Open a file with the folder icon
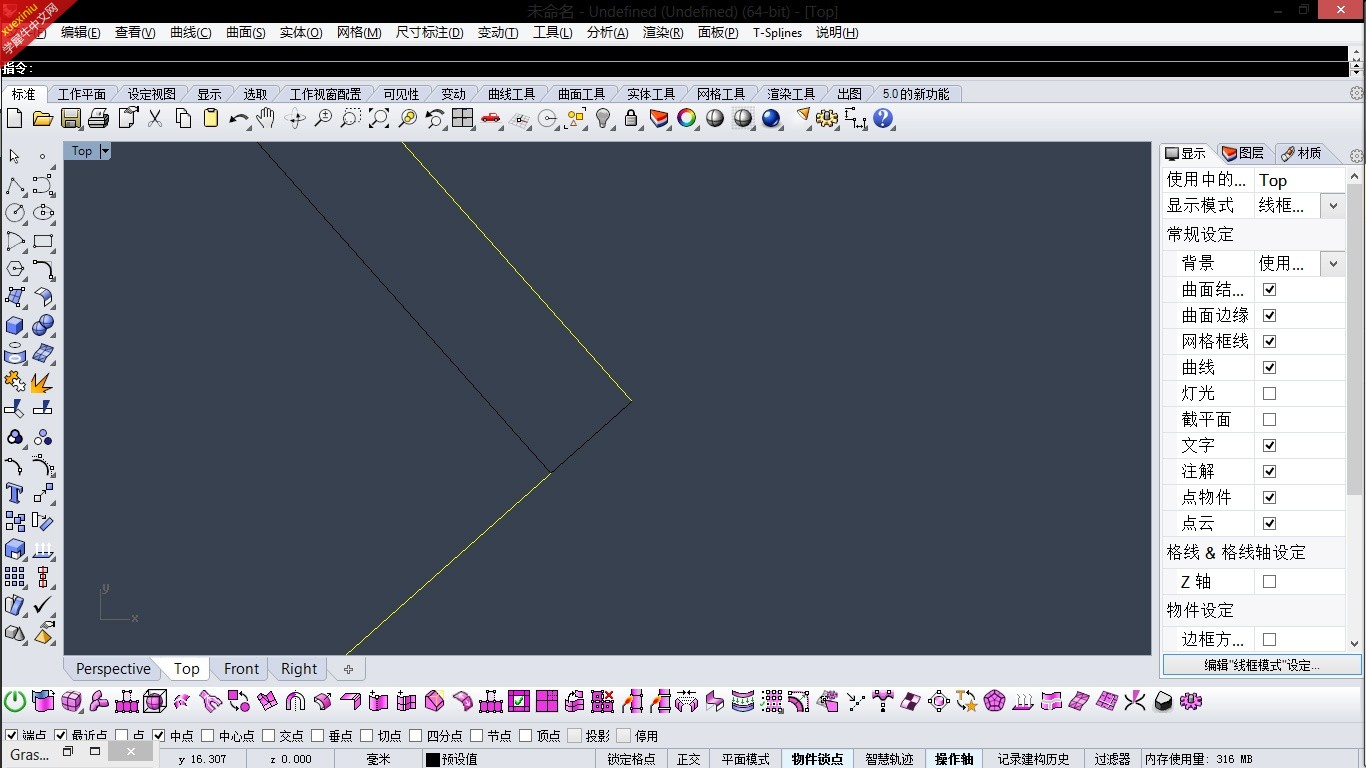The image size is (1366, 768). tap(42, 118)
